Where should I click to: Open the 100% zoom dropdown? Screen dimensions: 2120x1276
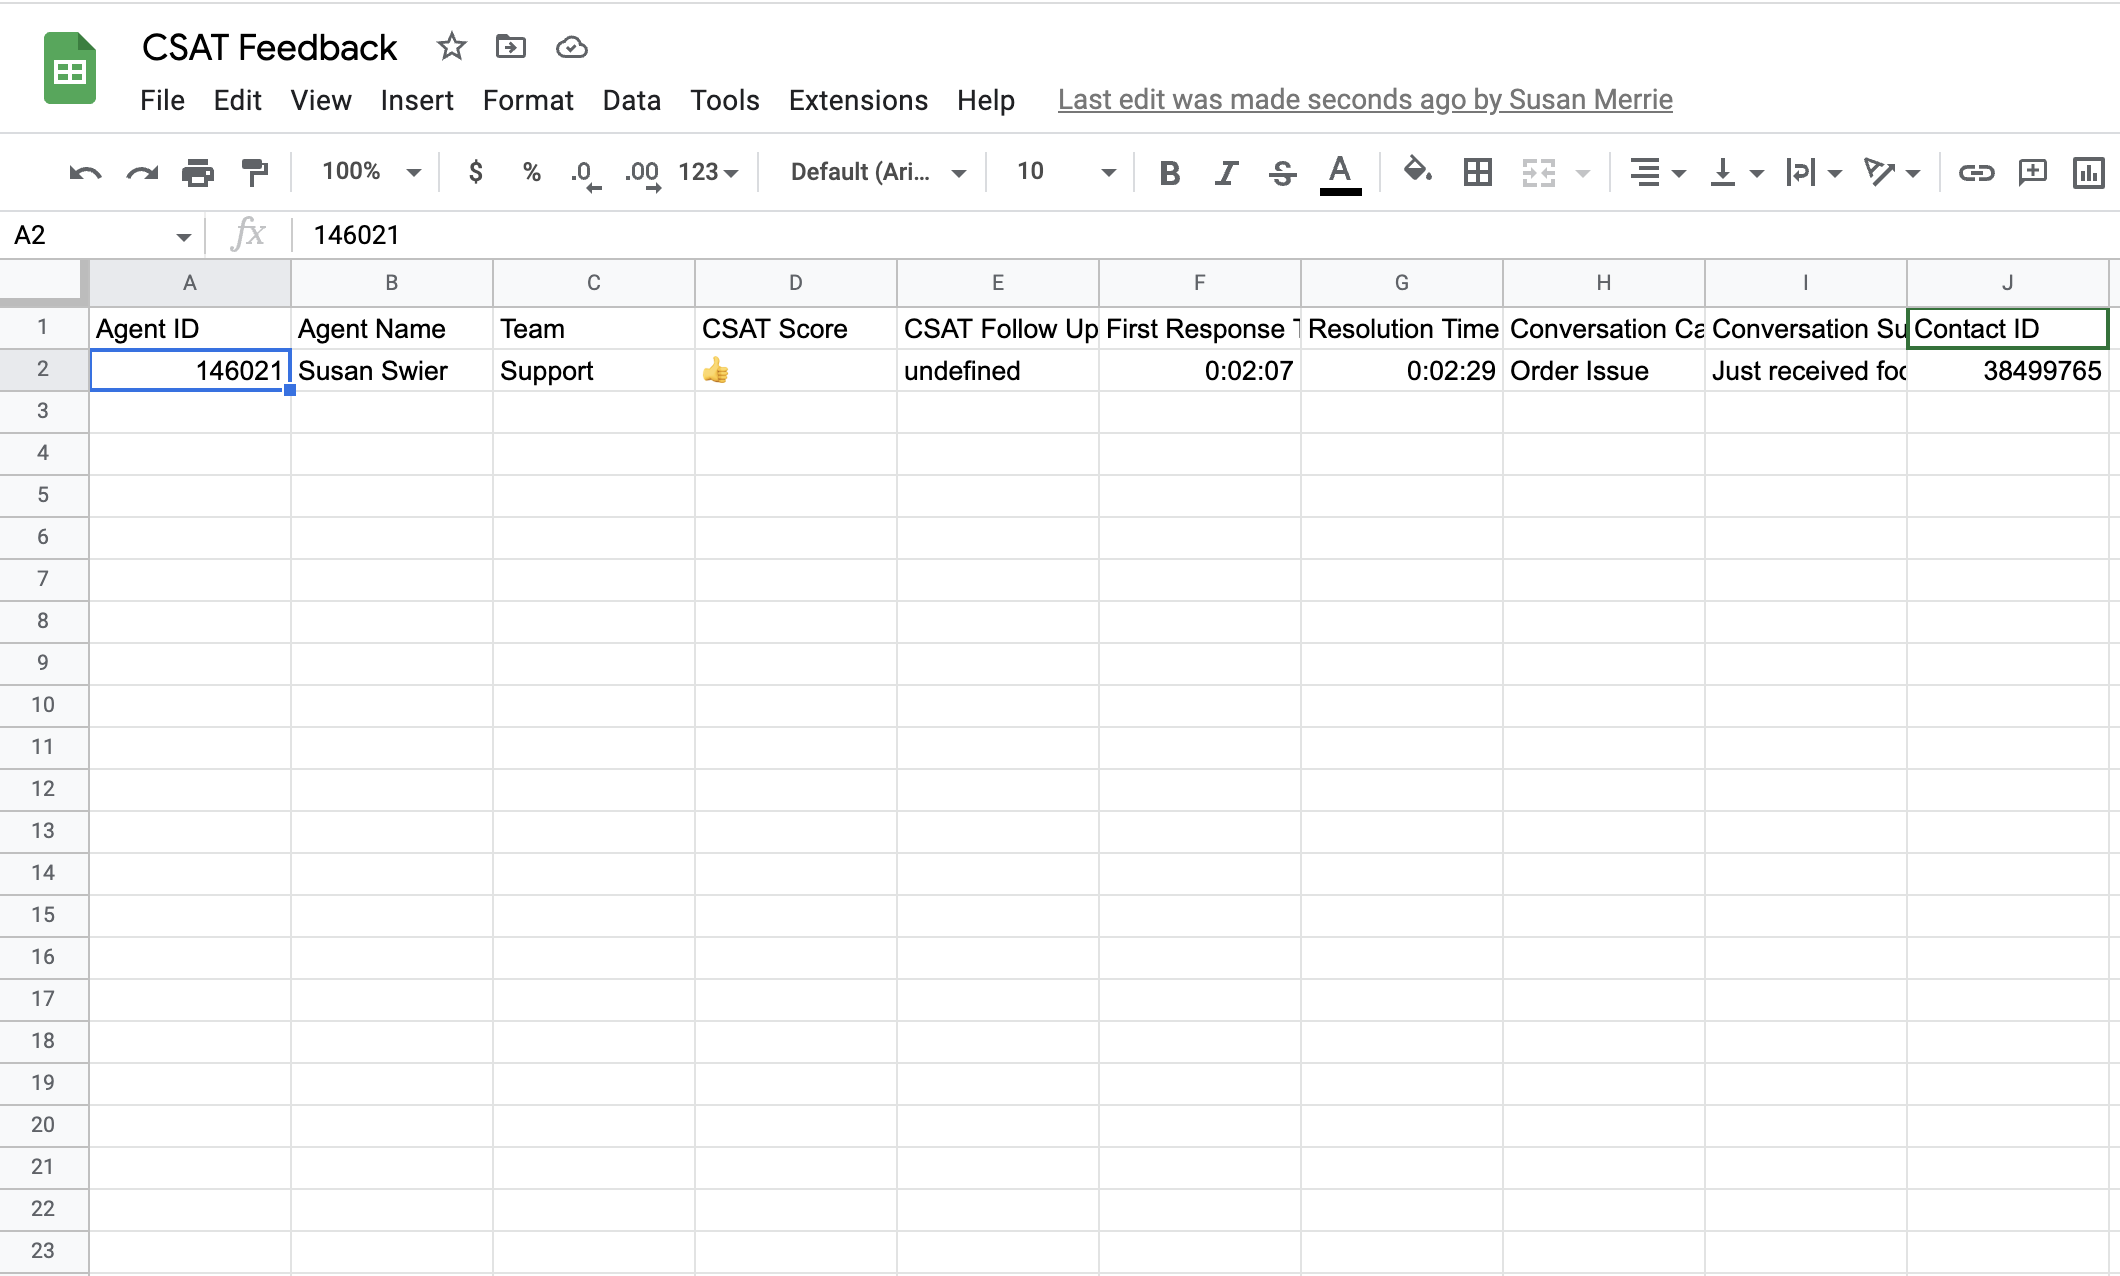[371, 172]
